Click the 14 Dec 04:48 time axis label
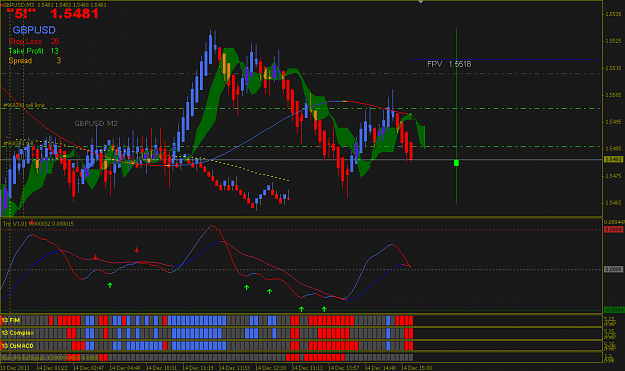625x371 pixels. (x=125, y=368)
